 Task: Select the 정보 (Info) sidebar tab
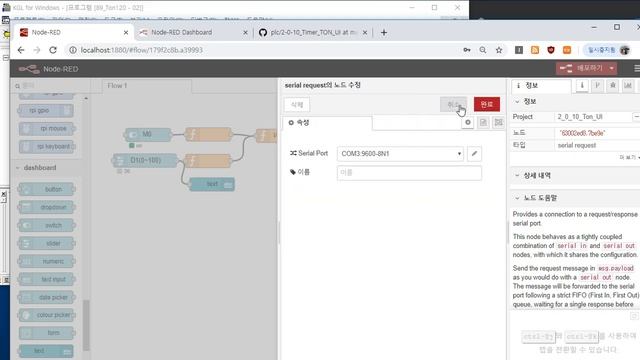tap(541, 86)
